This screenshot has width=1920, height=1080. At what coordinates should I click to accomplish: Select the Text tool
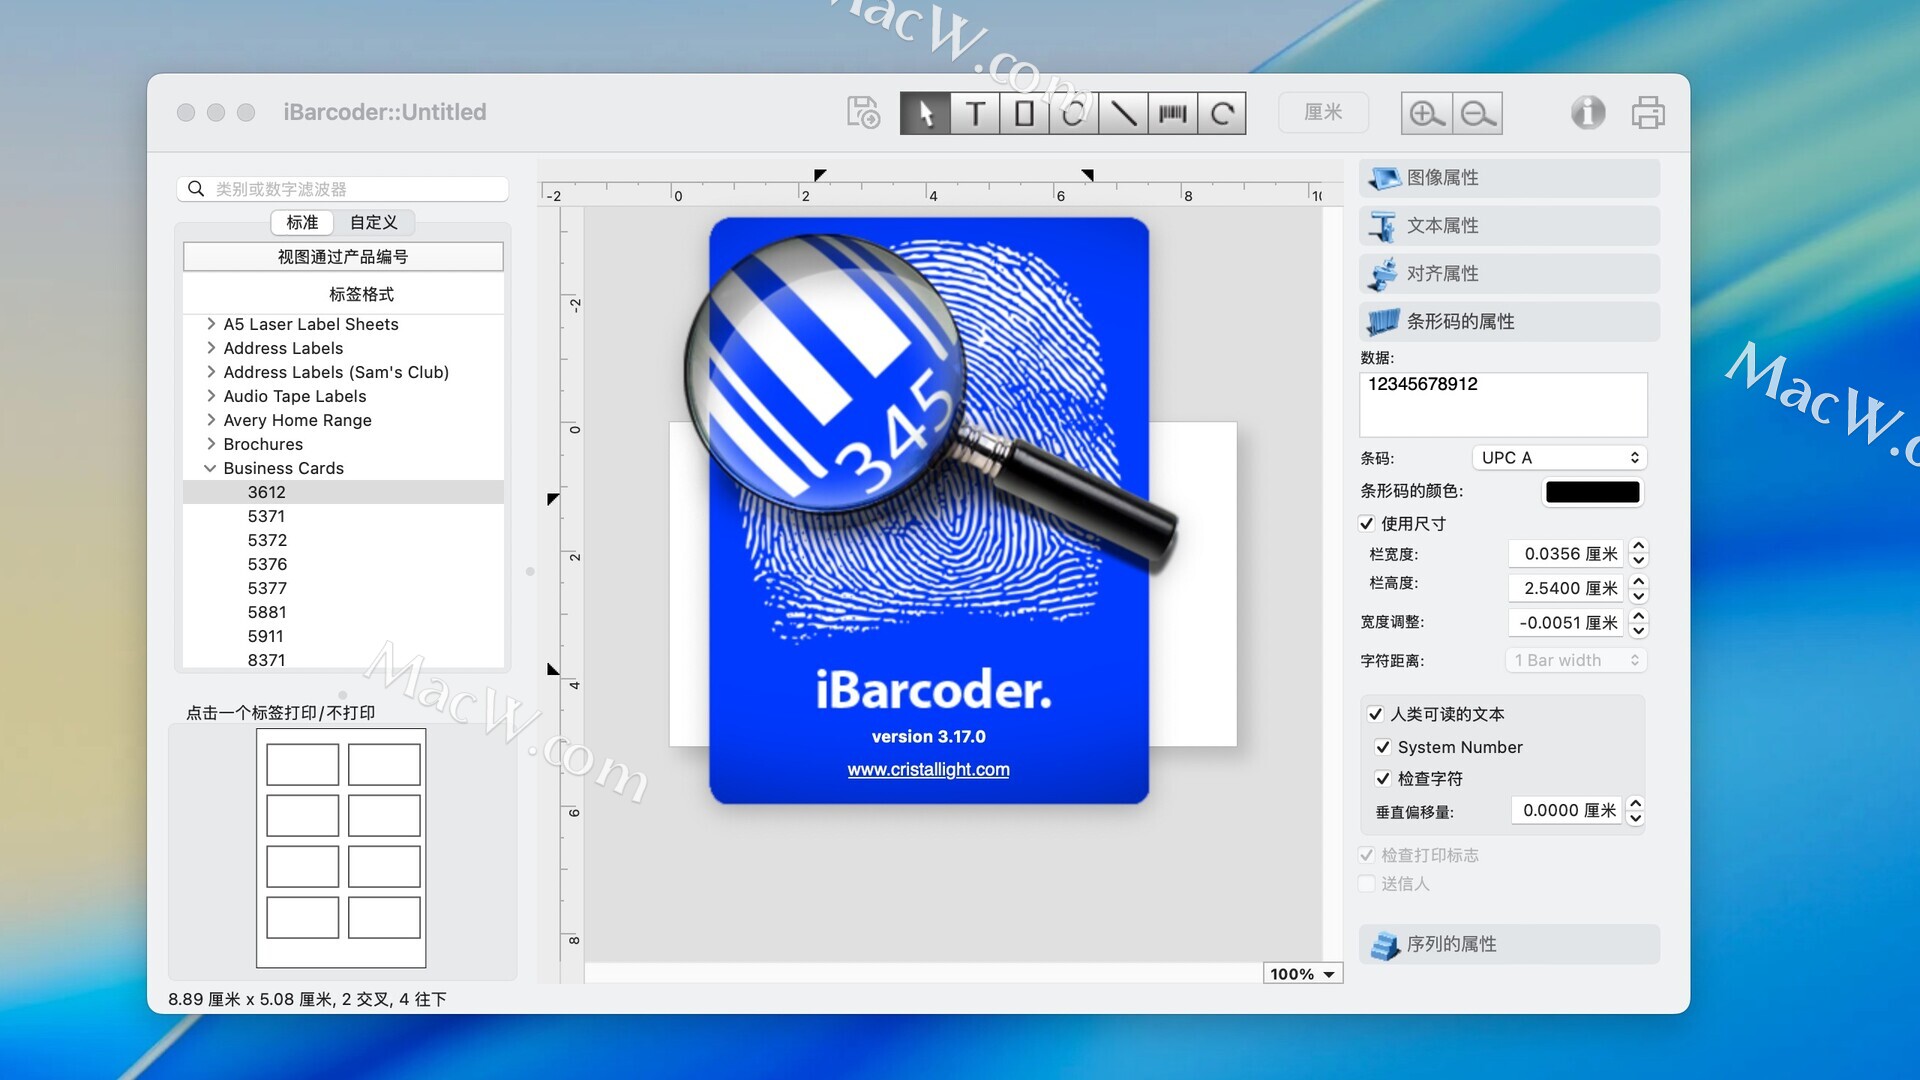(x=975, y=113)
